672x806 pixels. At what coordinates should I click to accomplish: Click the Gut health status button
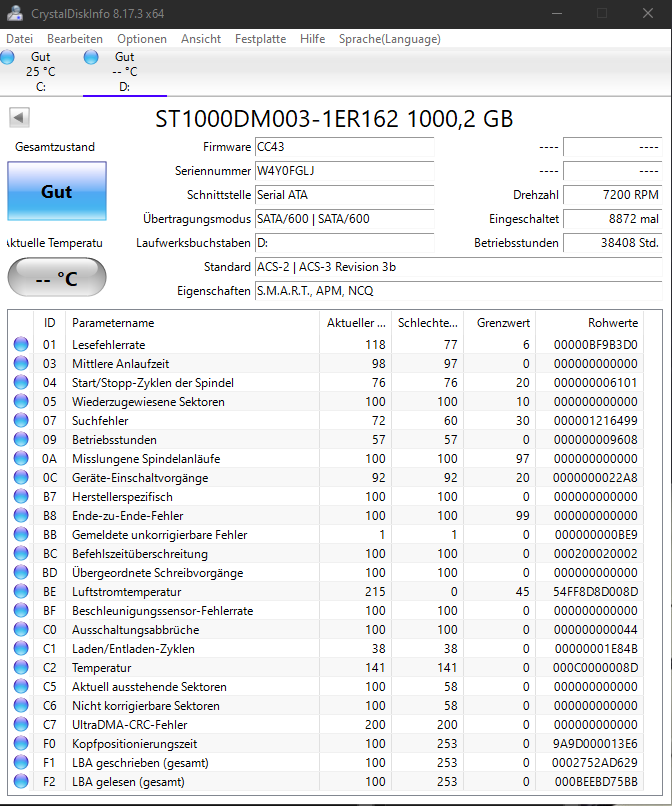pos(57,191)
